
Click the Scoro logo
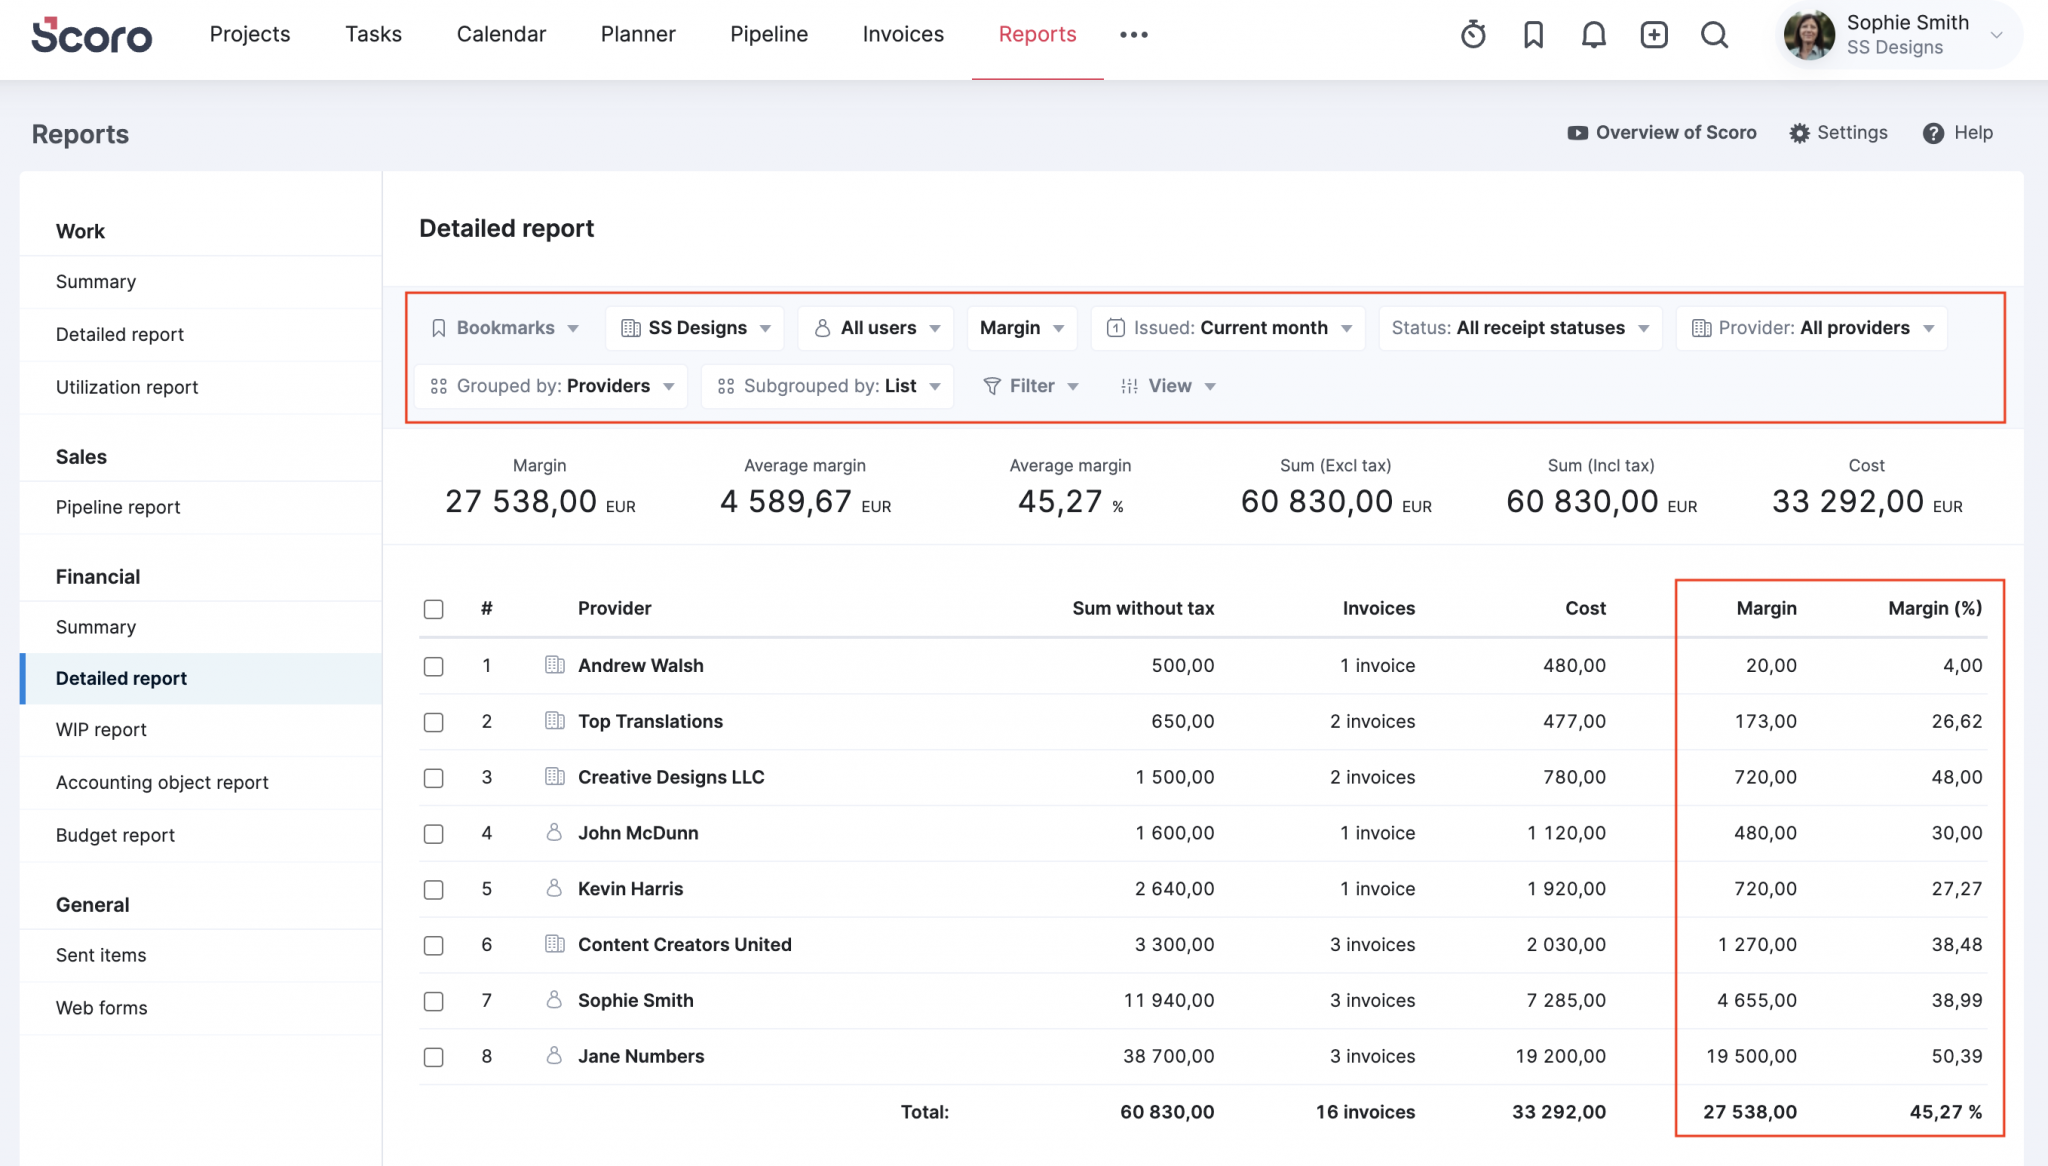pyautogui.click(x=92, y=35)
